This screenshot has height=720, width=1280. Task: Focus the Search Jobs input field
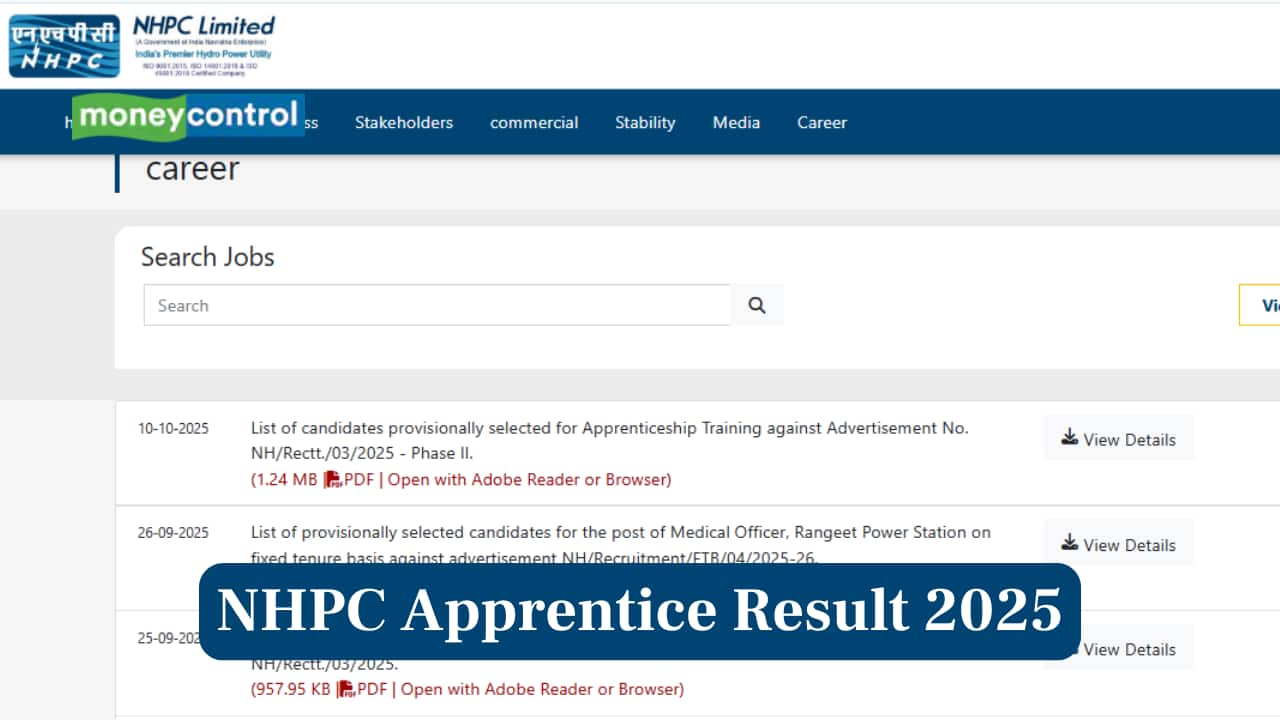tap(437, 305)
